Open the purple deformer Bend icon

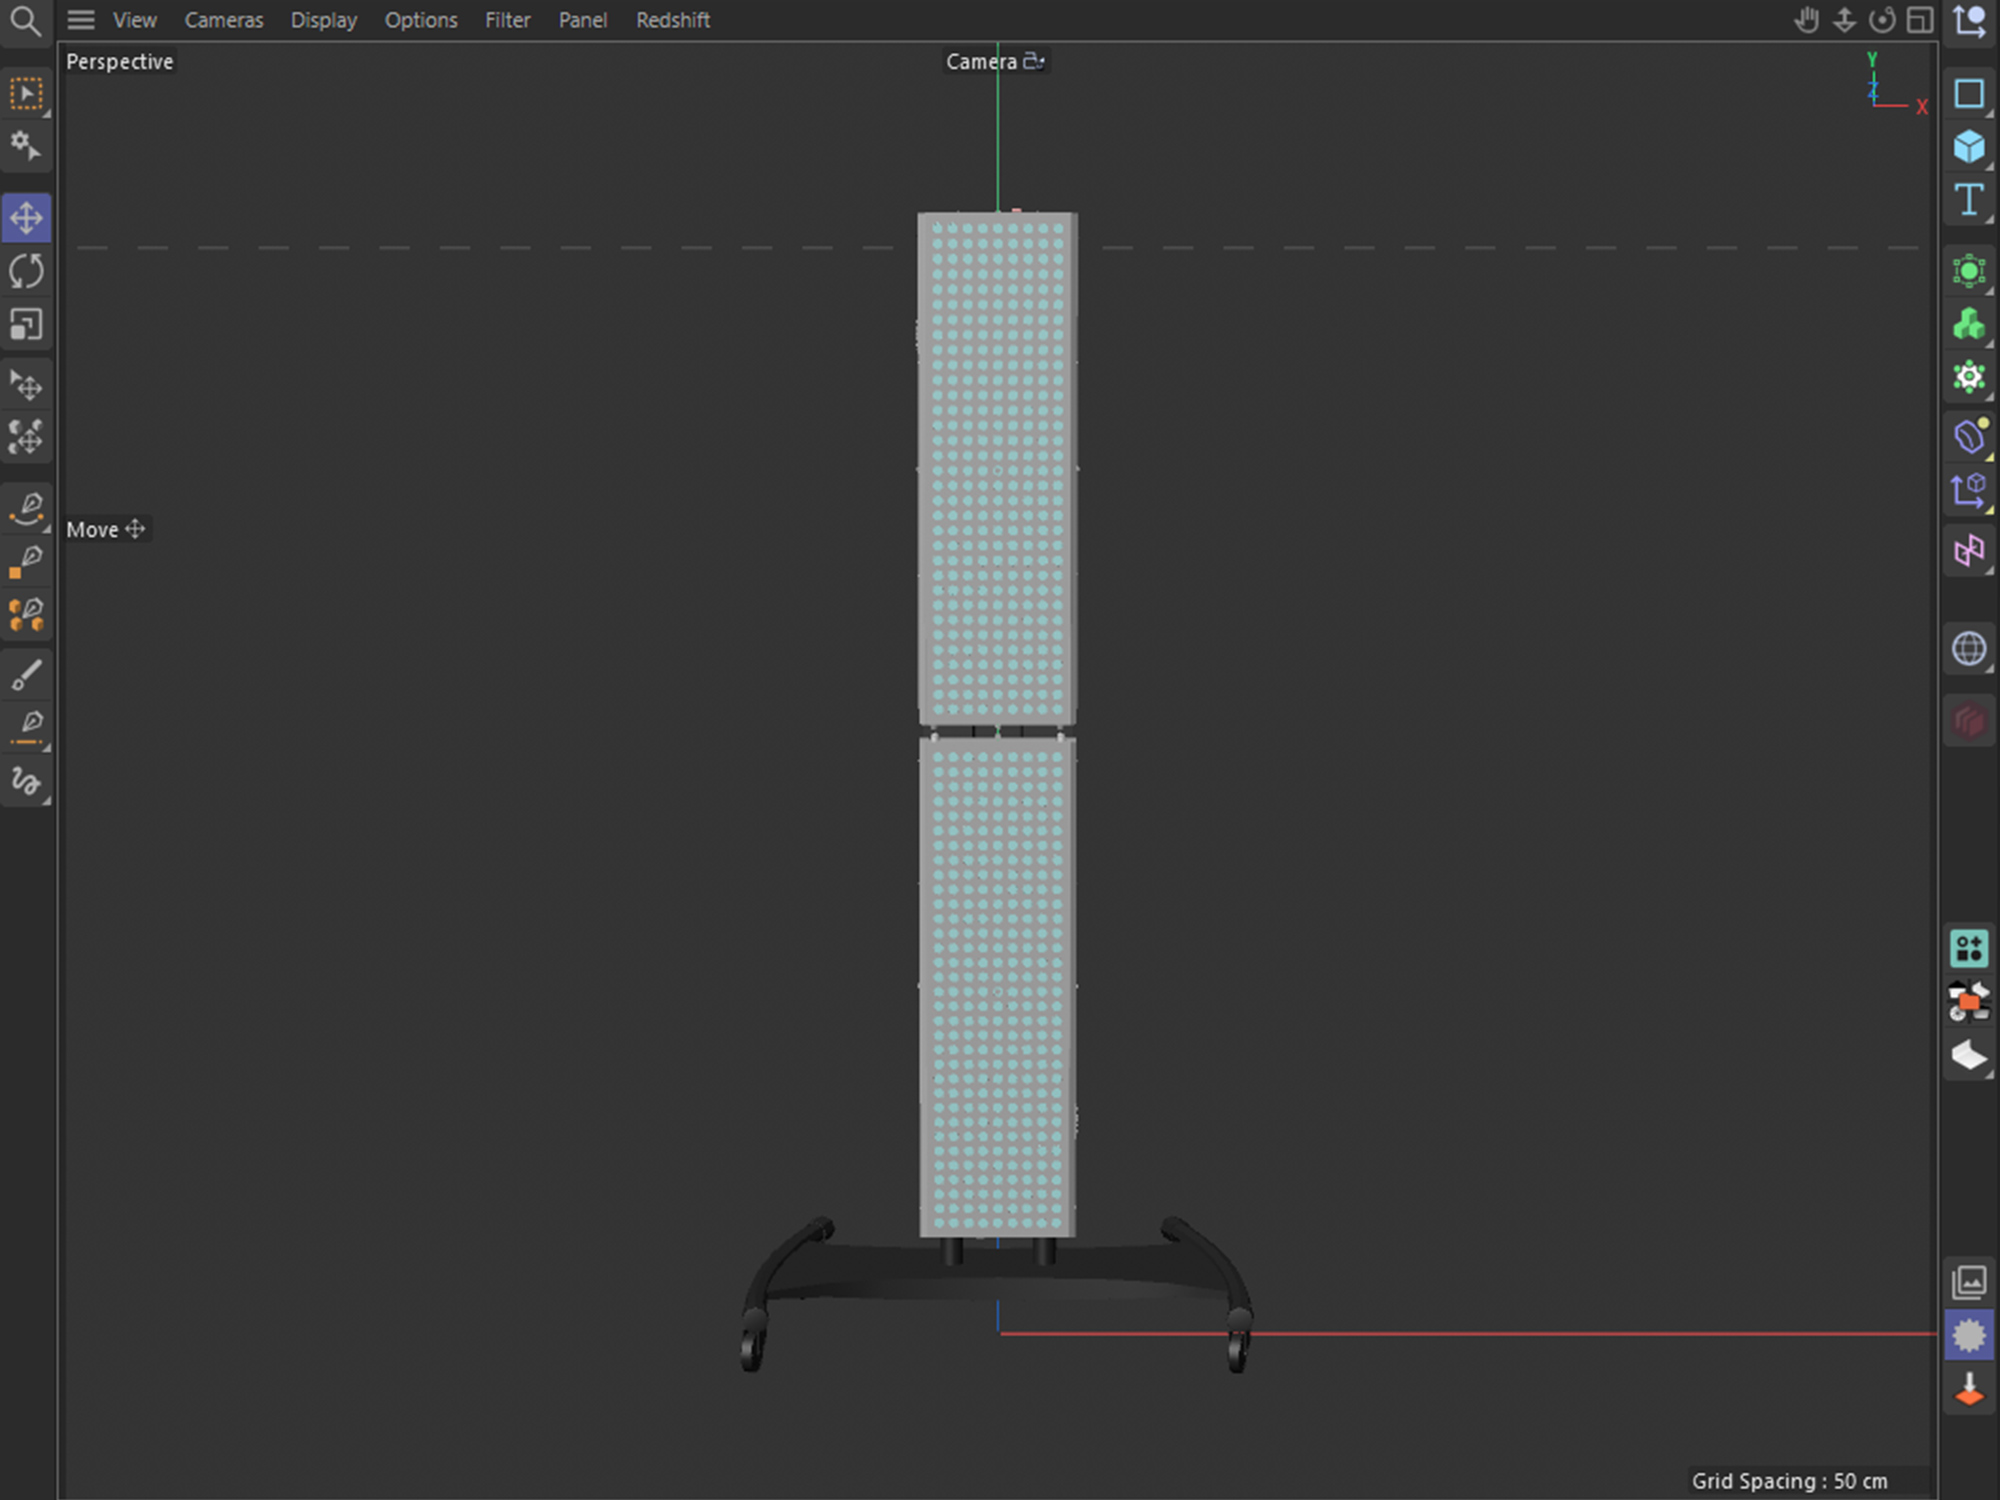(1969, 437)
